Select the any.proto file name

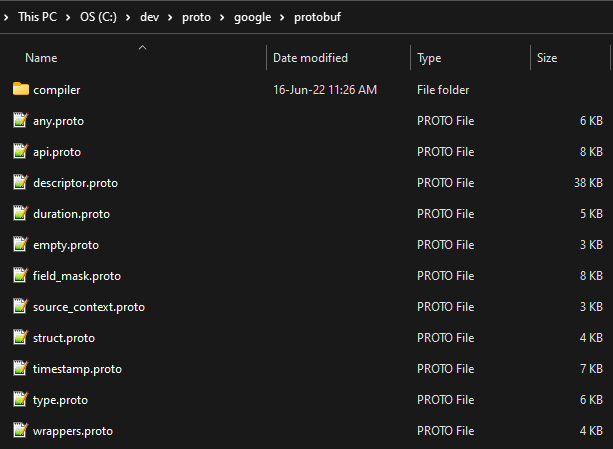pos(58,121)
